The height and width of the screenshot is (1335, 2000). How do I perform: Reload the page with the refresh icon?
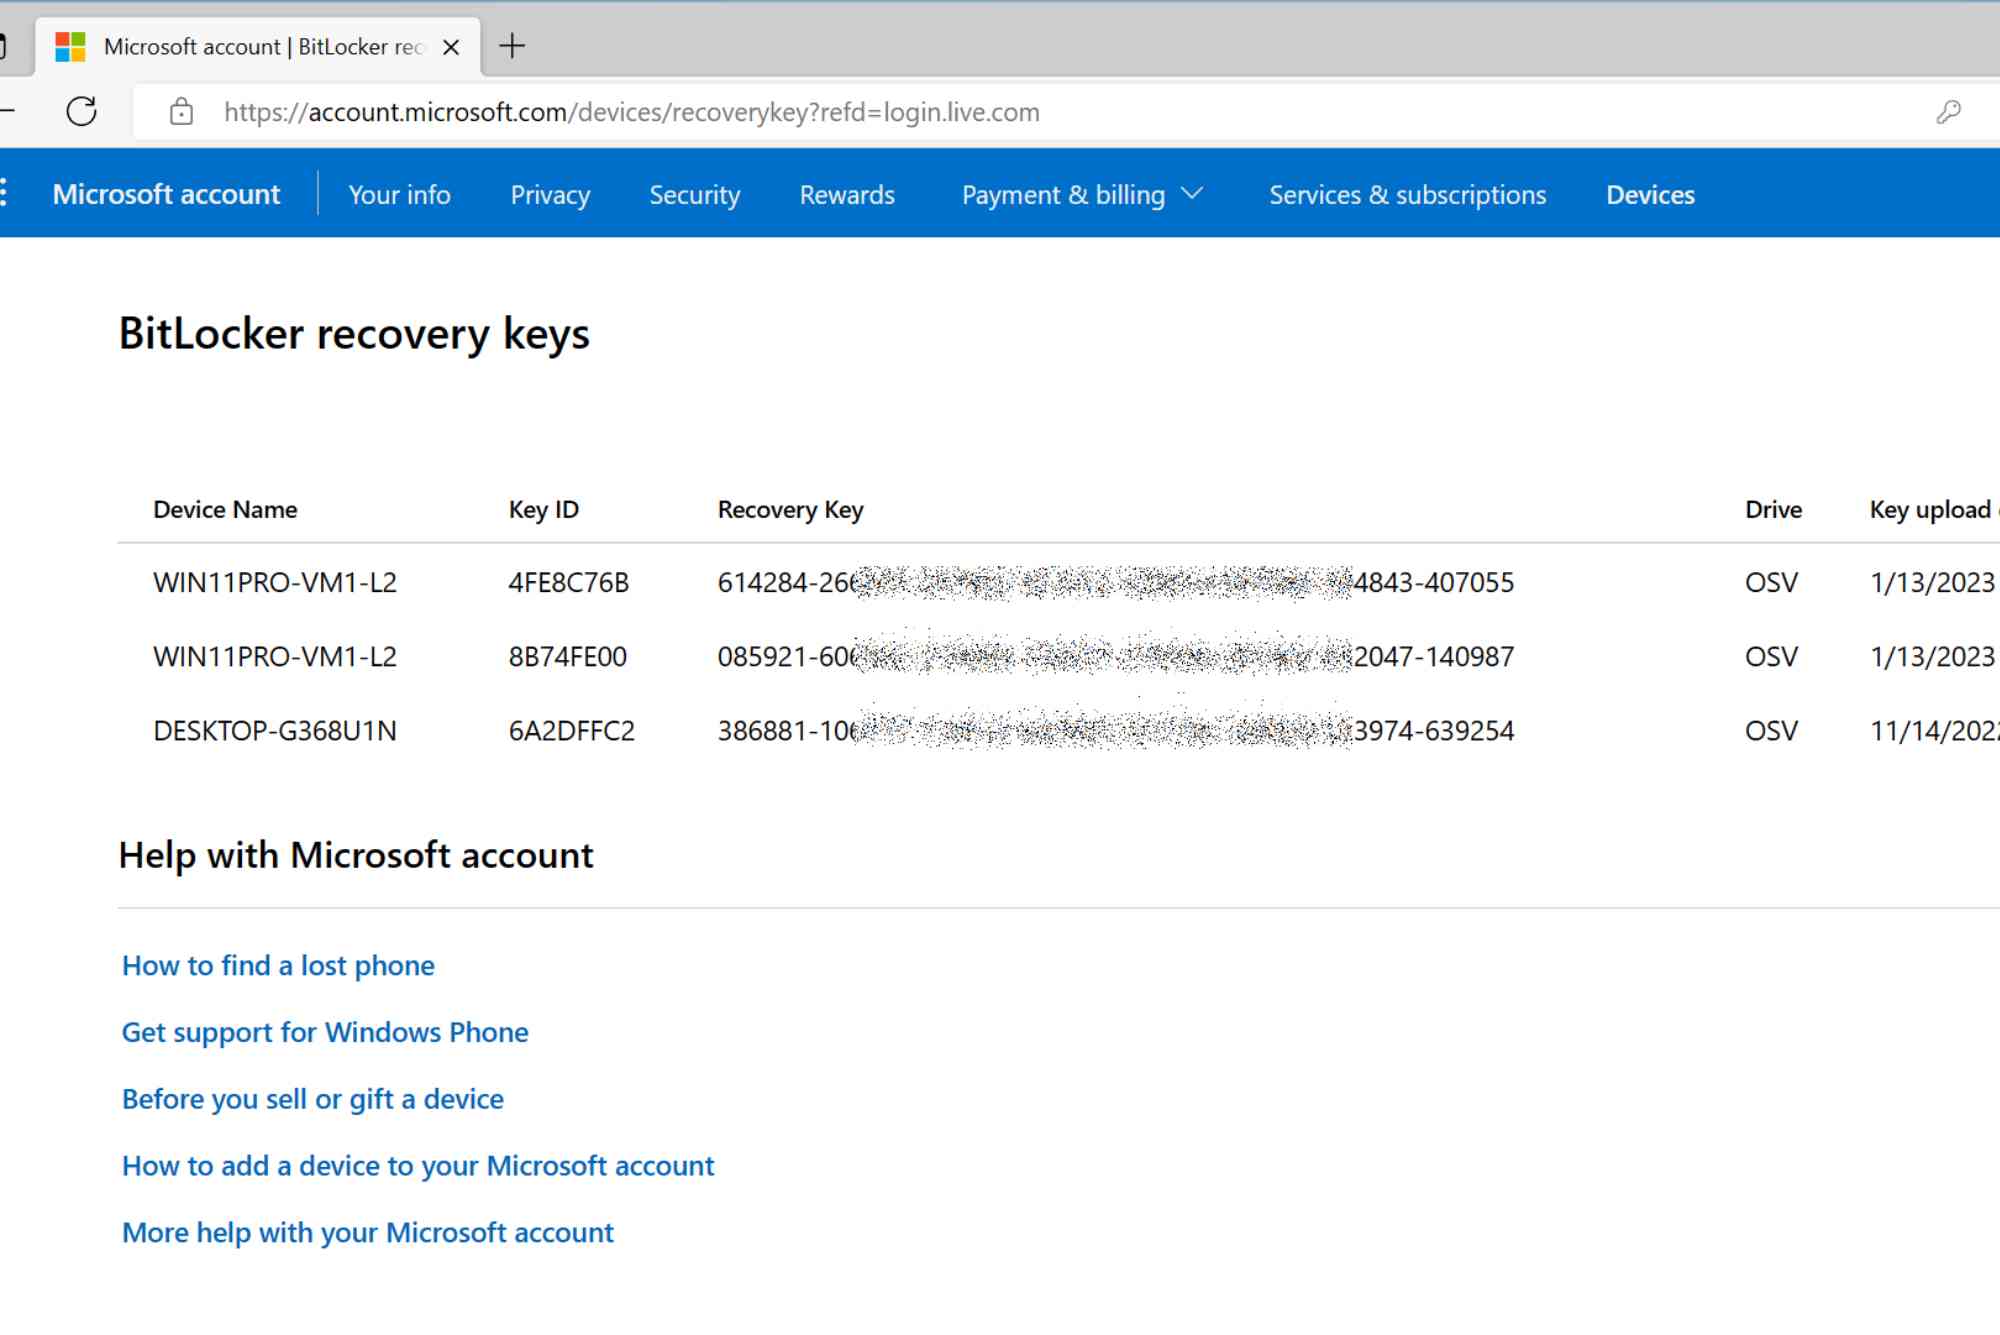click(82, 111)
